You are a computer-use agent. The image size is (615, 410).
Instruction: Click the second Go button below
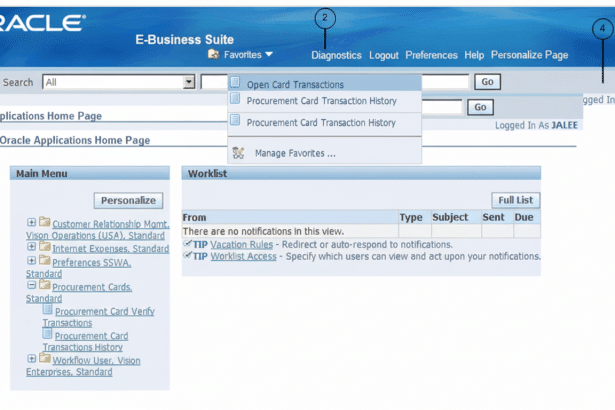(x=480, y=107)
